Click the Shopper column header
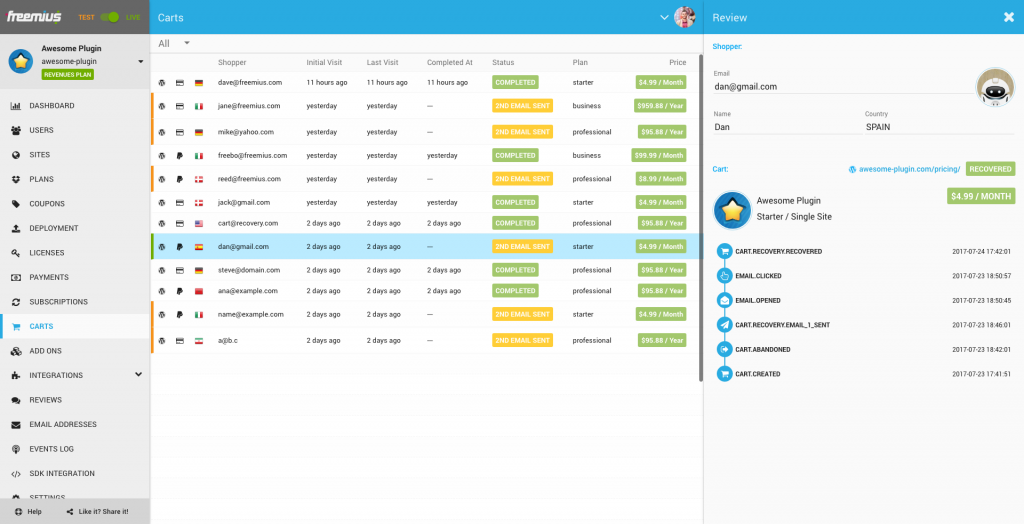Screen dimensions: 1024x524 click(x=232, y=63)
